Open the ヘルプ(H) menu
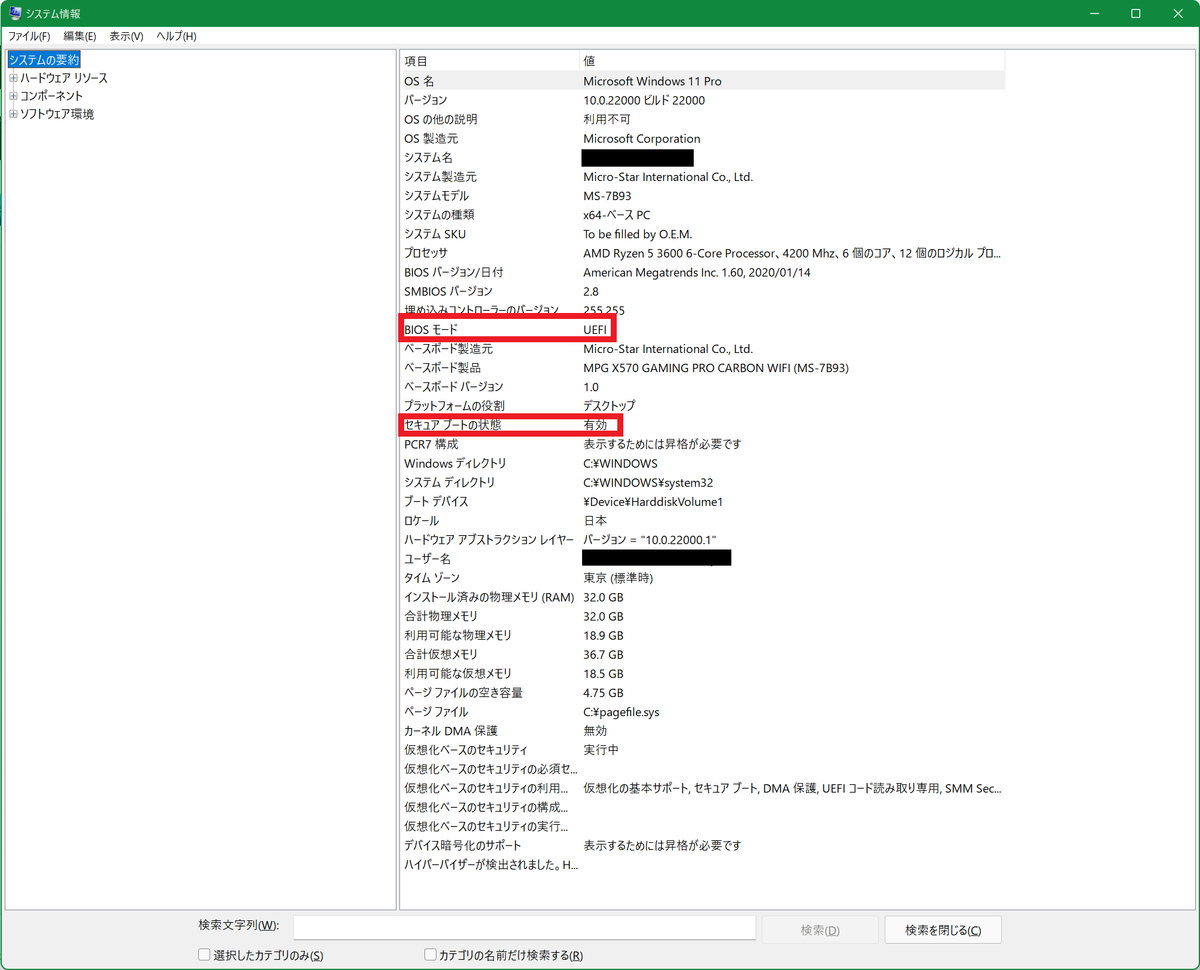This screenshot has width=1200, height=970. tap(176, 36)
